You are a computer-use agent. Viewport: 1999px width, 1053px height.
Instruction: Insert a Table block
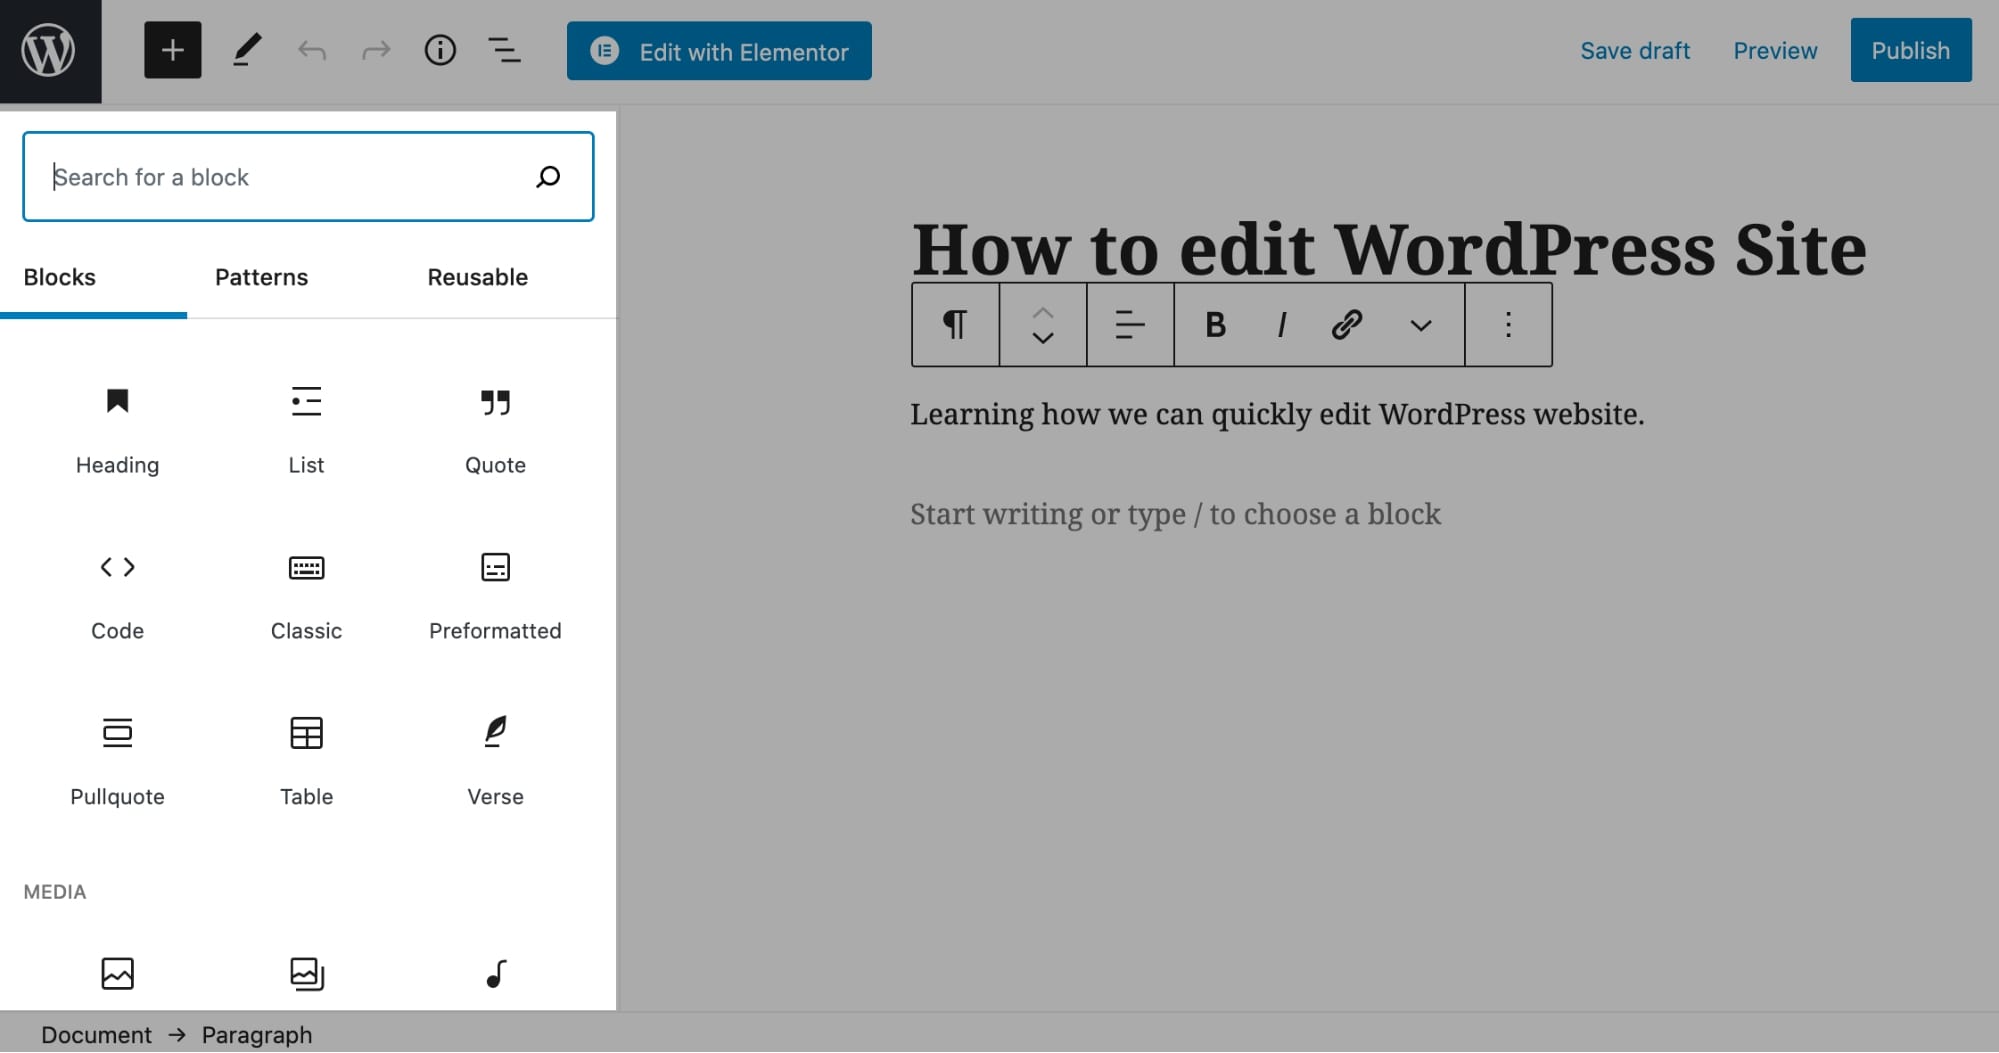point(306,758)
